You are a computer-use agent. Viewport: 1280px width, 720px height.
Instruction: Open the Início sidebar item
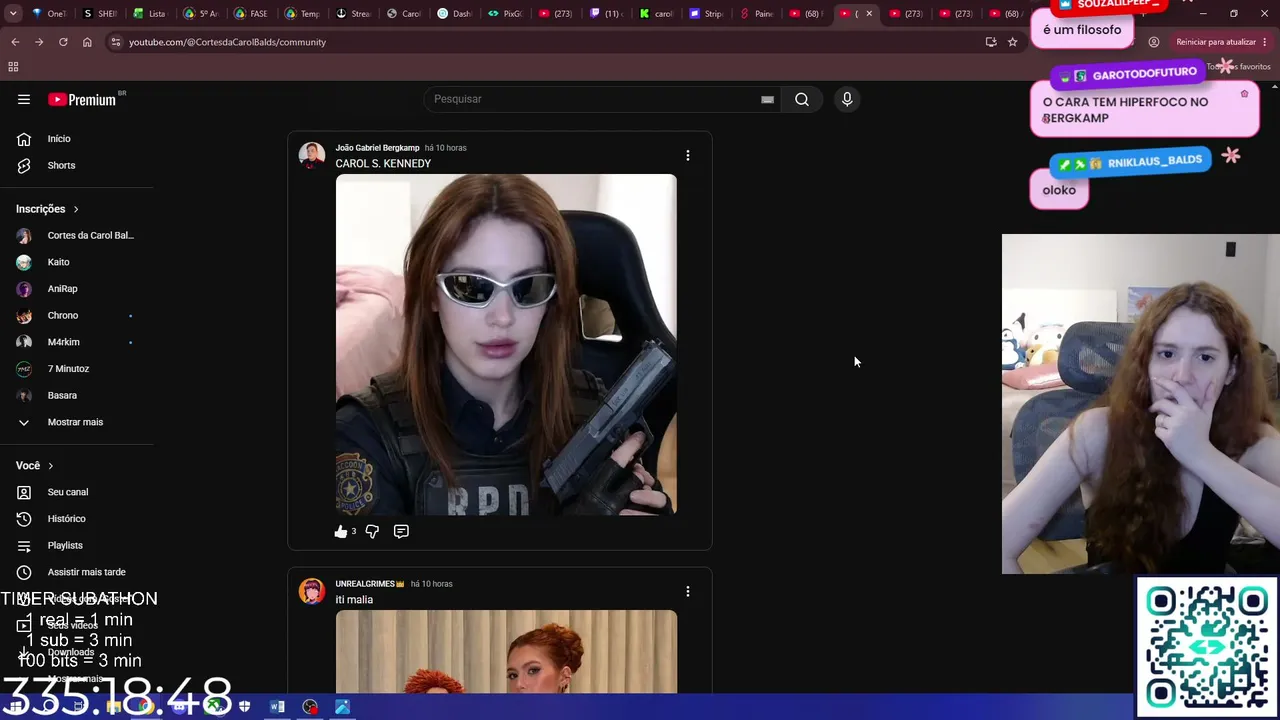pyautogui.click(x=76, y=139)
